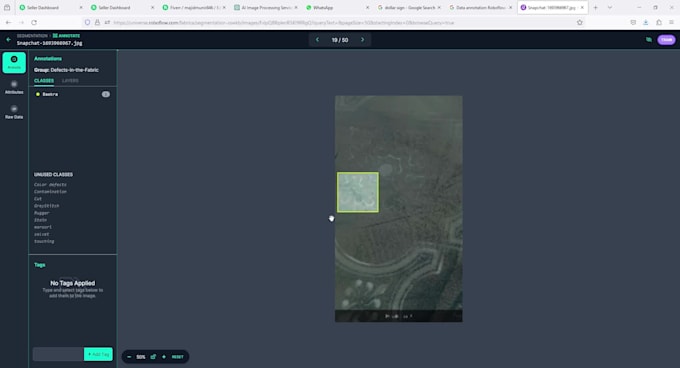Zoom out with the minus icon
The image size is (680, 368).
pos(129,357)
